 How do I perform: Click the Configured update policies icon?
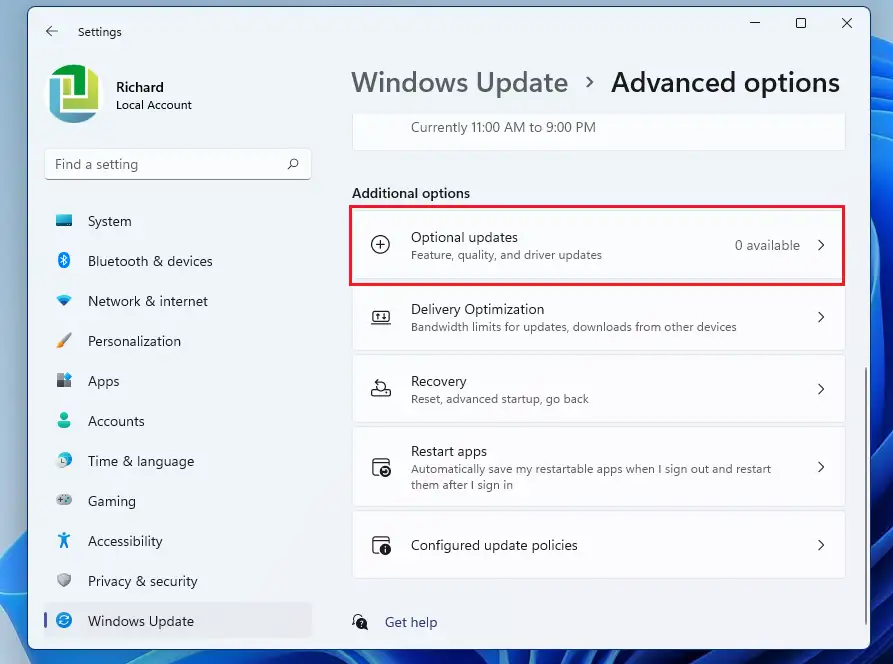[381, 545]
